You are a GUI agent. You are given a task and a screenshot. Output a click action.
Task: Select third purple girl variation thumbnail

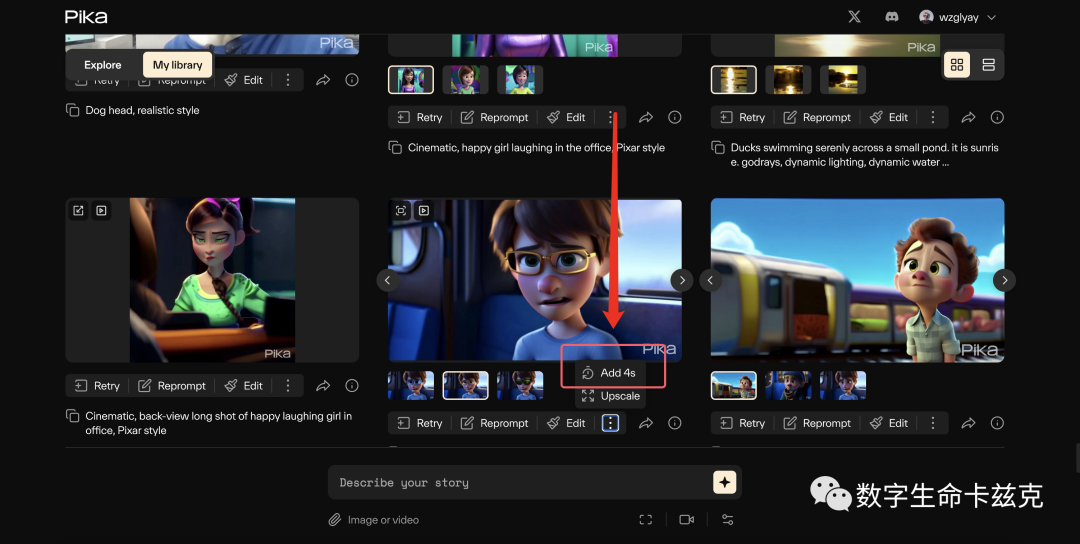[520, 80]
